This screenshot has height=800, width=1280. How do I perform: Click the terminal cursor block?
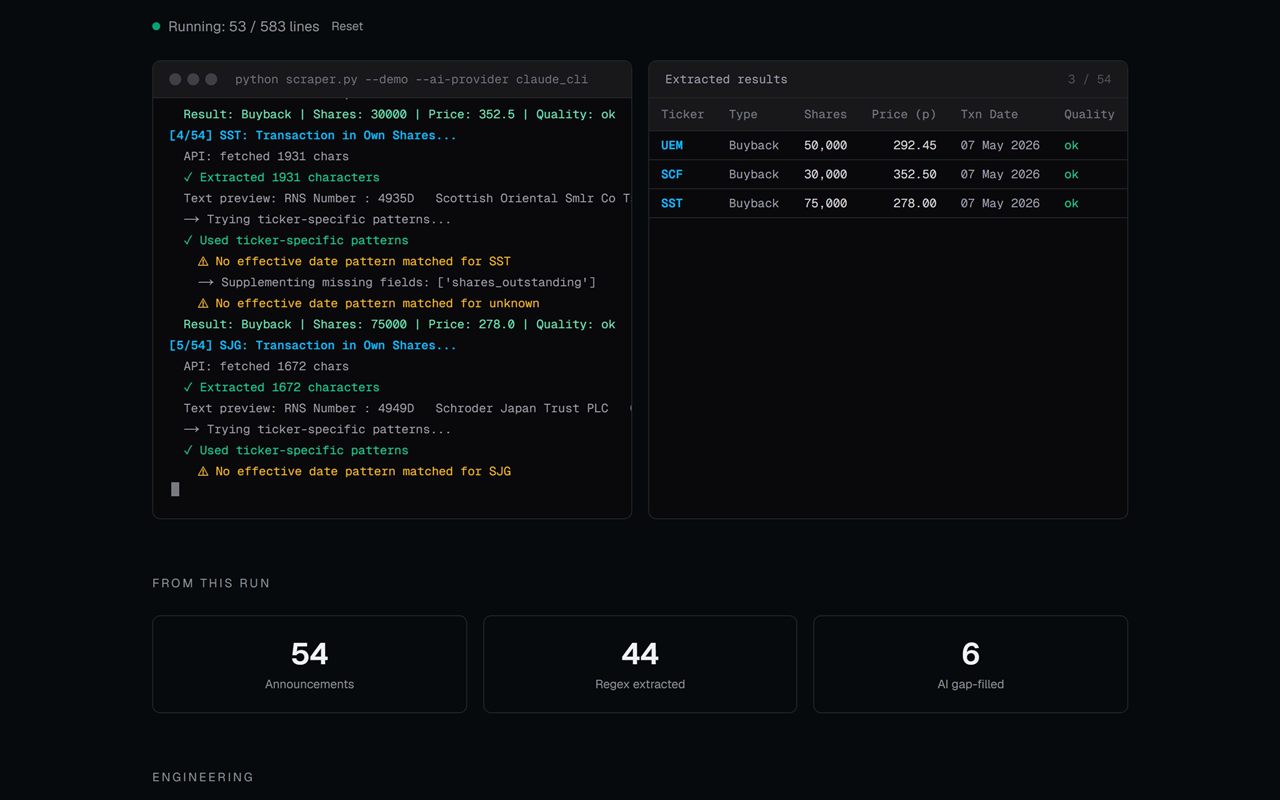coord(175,489)
